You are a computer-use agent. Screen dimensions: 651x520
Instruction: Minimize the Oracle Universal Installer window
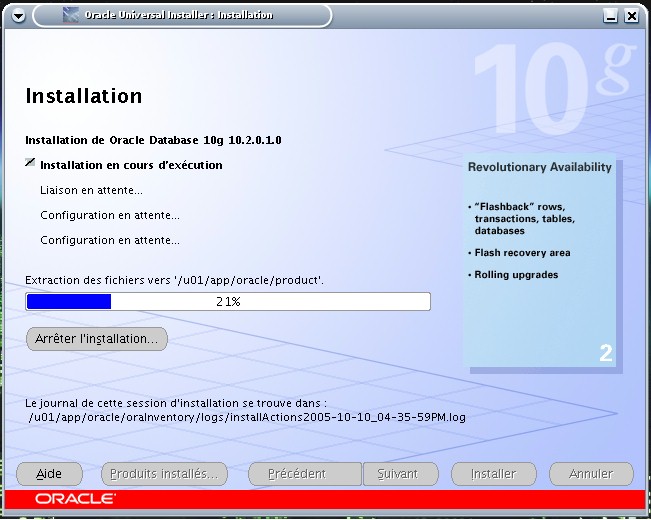(x=610, y=16)
